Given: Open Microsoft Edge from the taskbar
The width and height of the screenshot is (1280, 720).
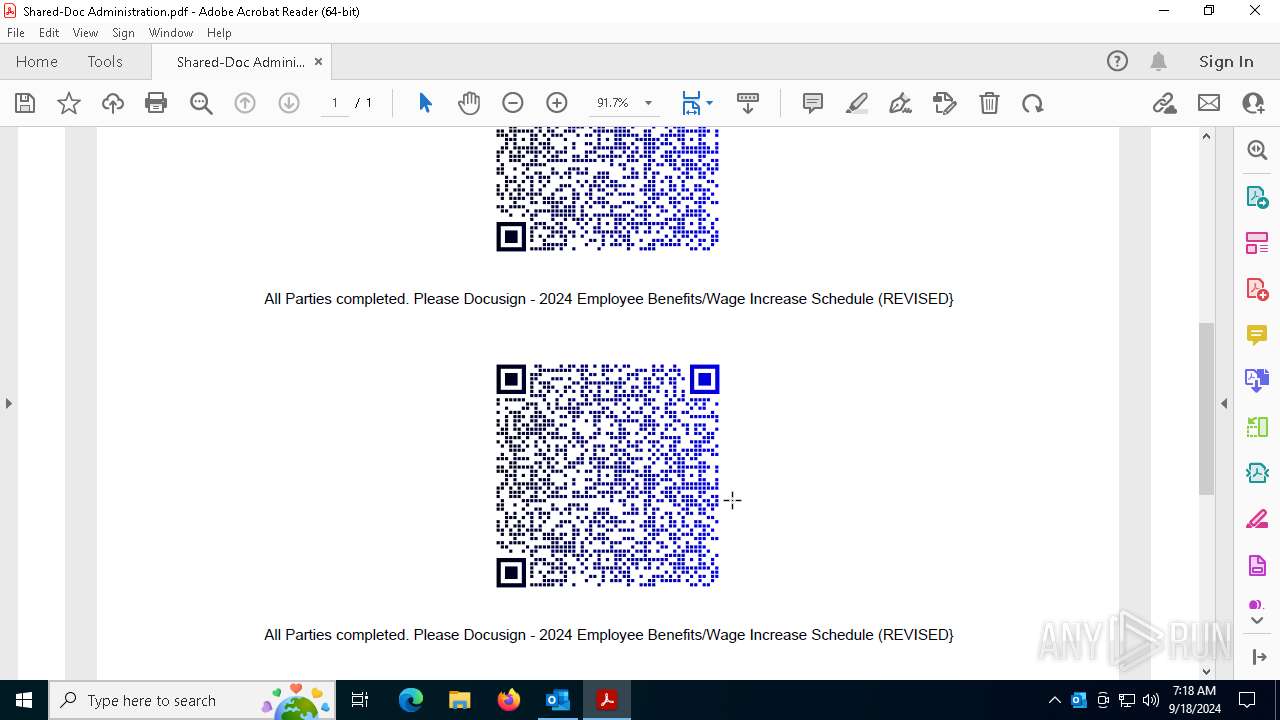Looking at the screenshot, I should click(411, 700).
